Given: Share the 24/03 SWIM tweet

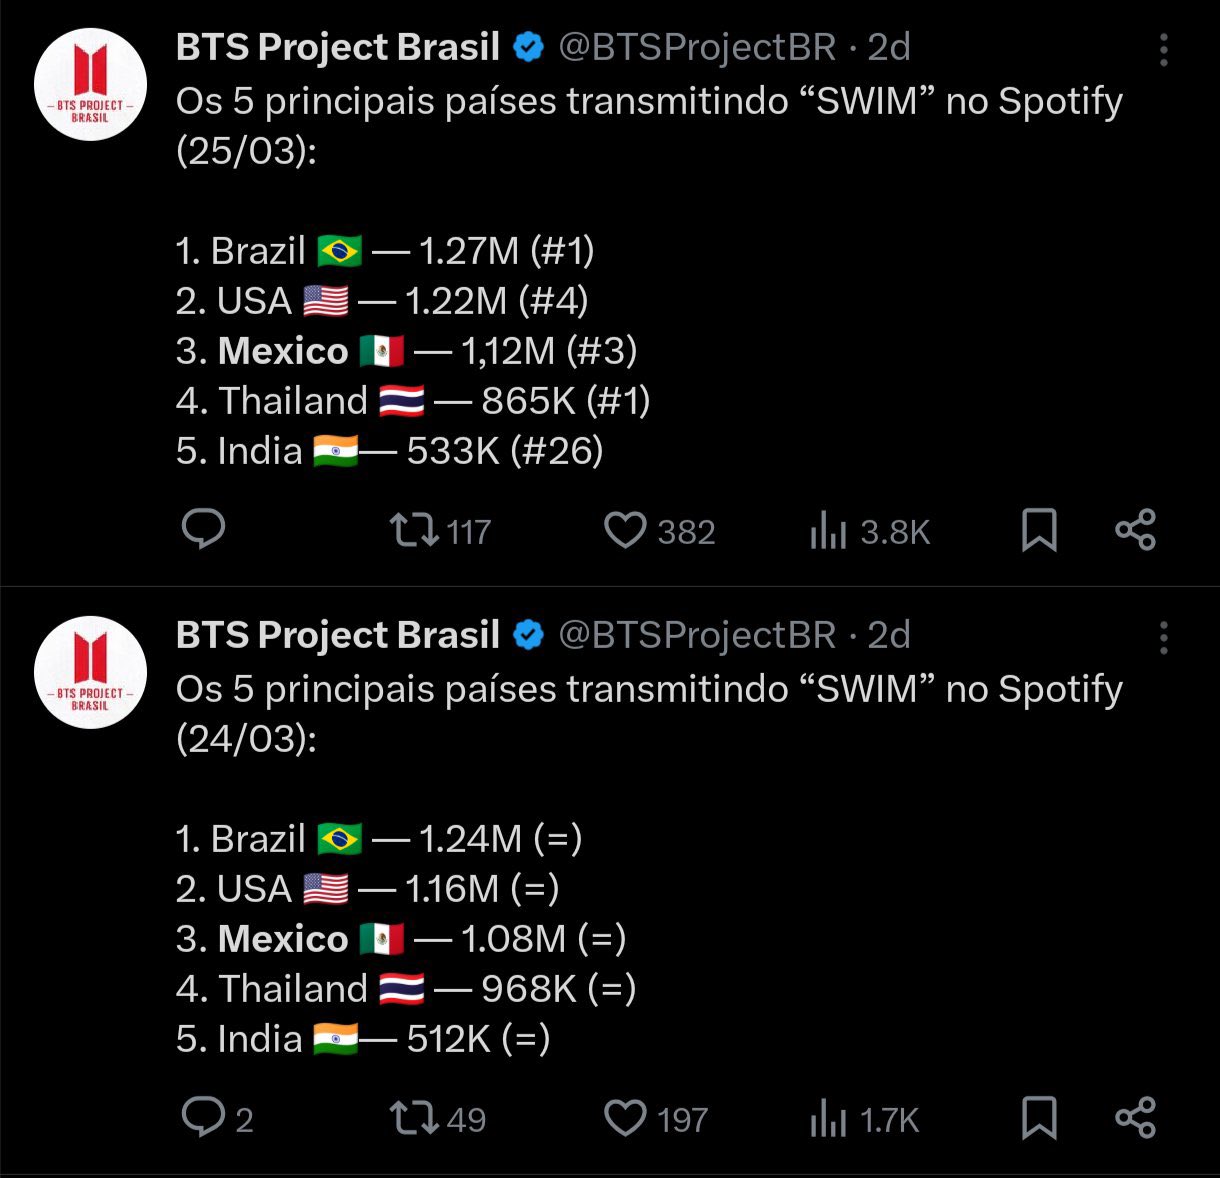Looking at the screenshot, I should (1135, 1118).
